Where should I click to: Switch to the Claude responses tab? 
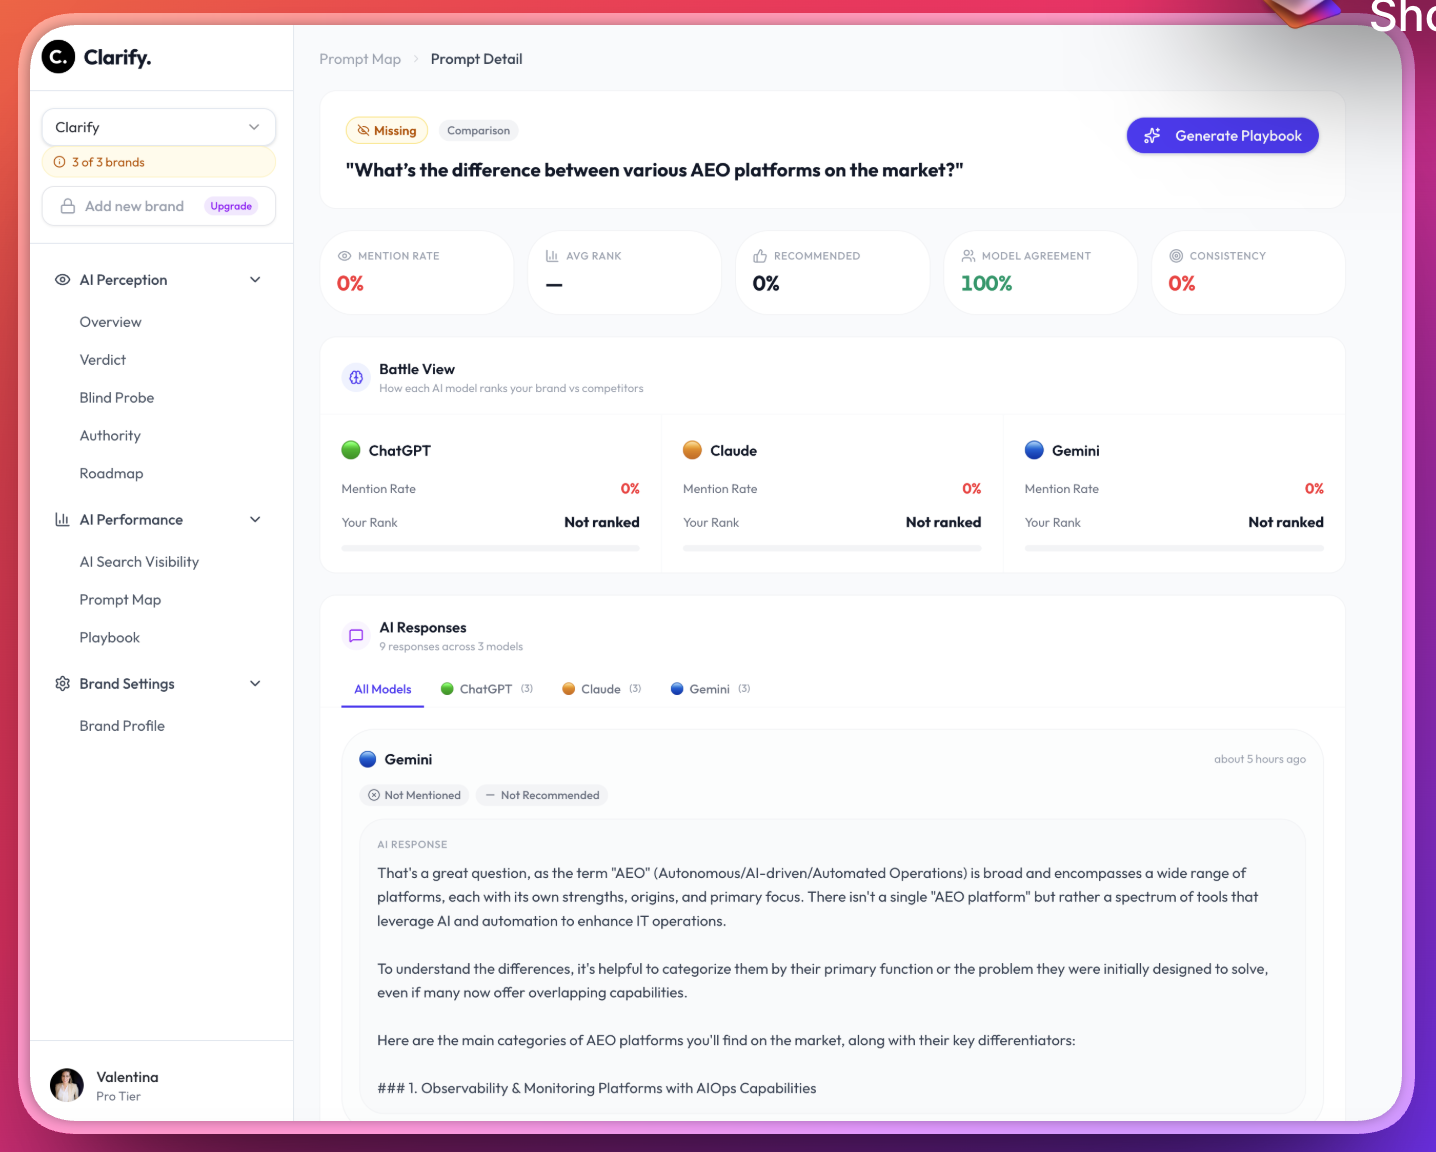[601, 689]
